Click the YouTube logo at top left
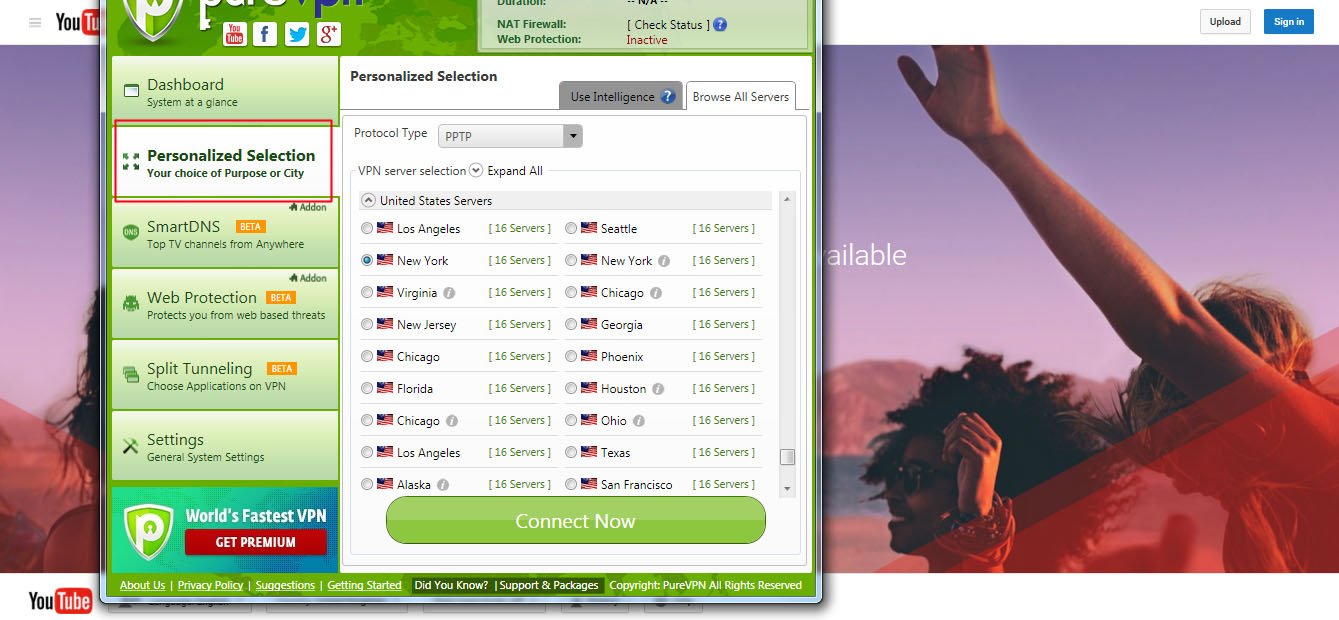The image size is (1339, 620). [78, 22]
